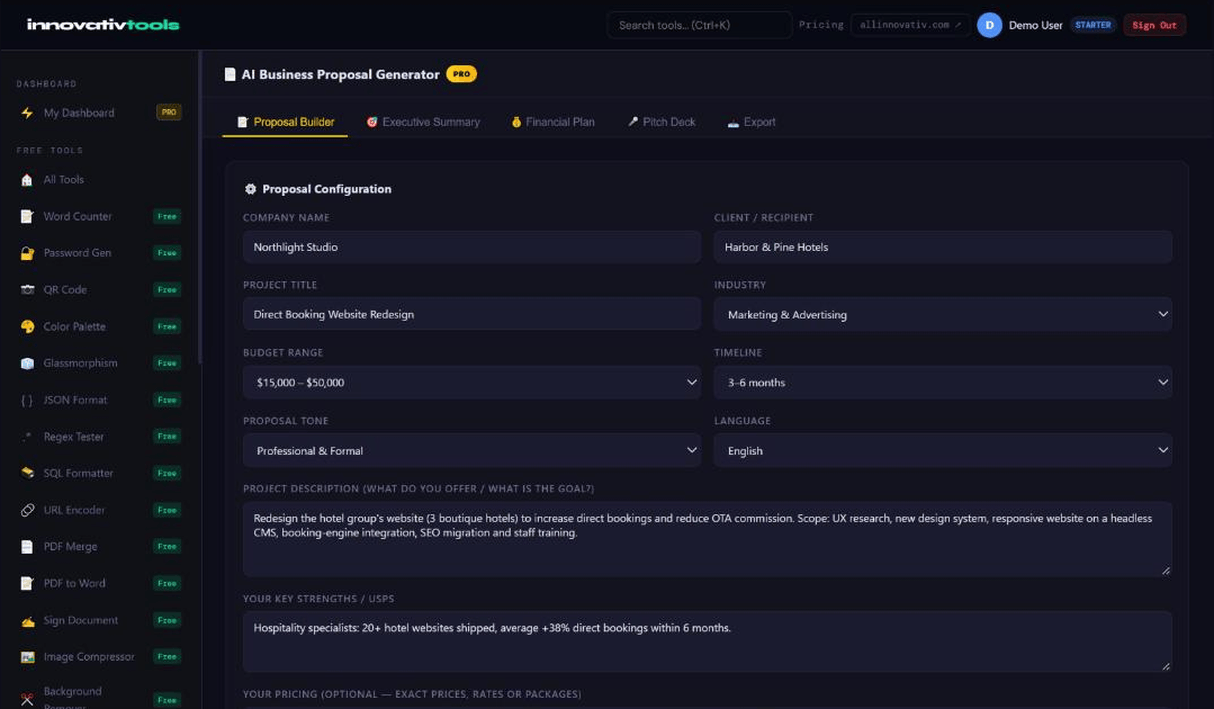Click the Financial Plan money bag icon

point(516,122)
